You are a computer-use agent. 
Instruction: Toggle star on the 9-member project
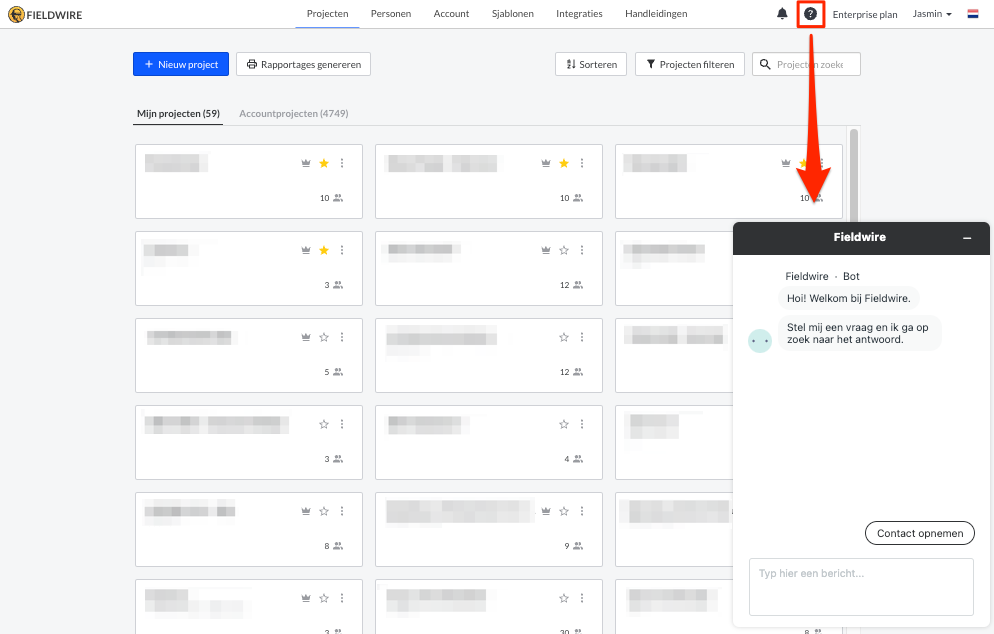(564, 511)
